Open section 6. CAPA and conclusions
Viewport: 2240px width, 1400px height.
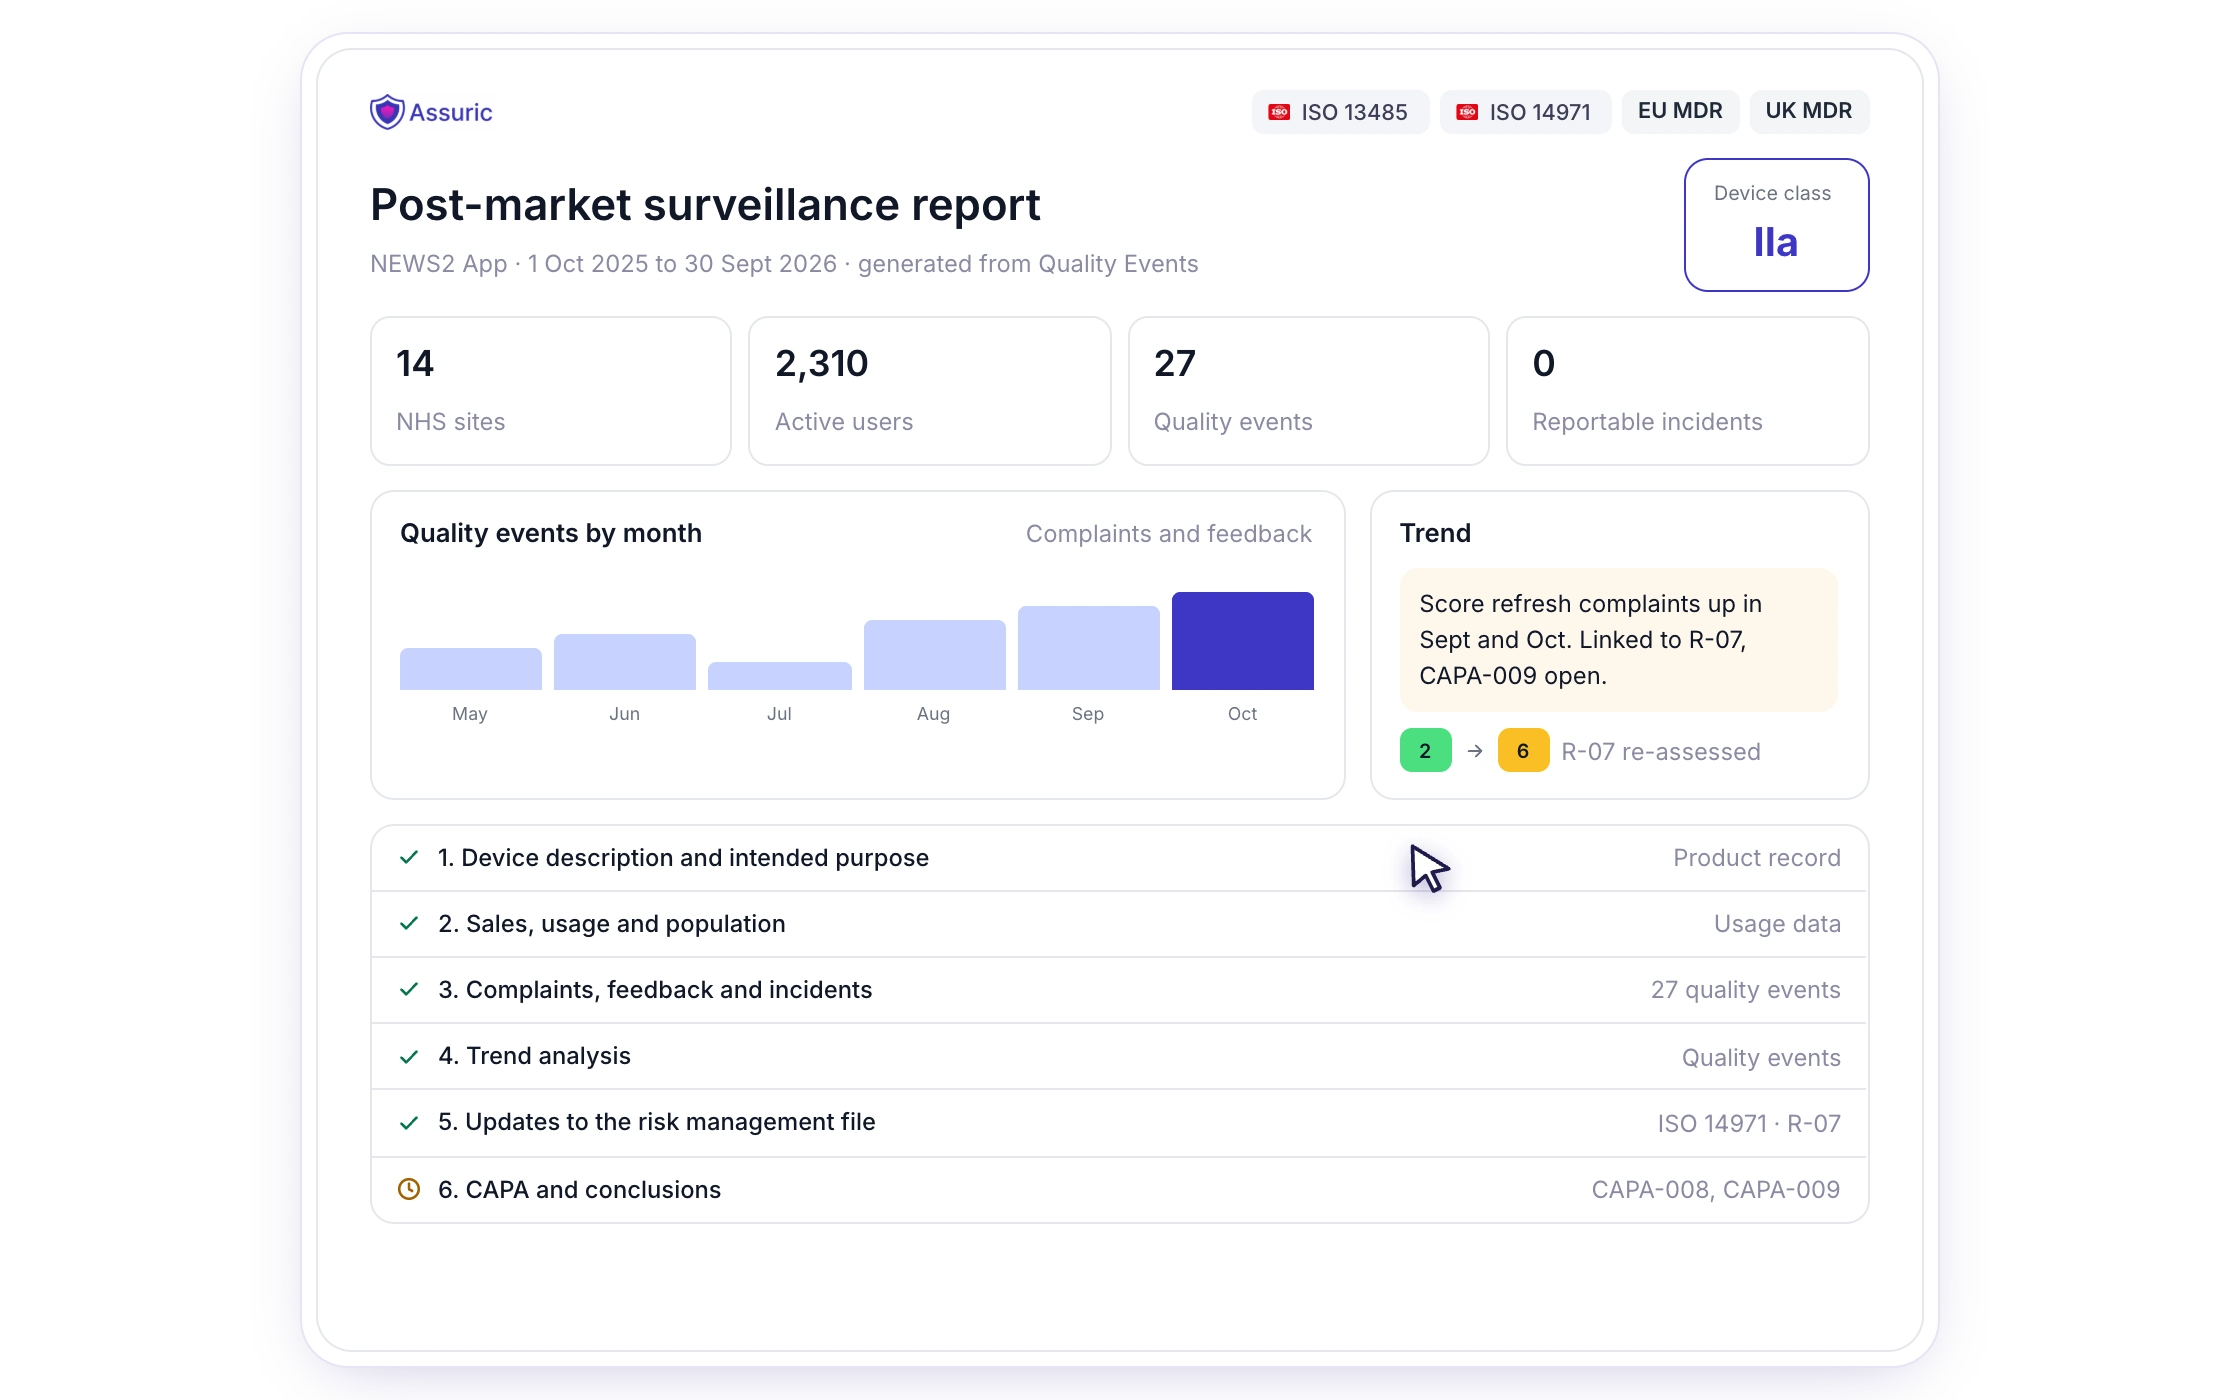[x=1120, y=1190]
